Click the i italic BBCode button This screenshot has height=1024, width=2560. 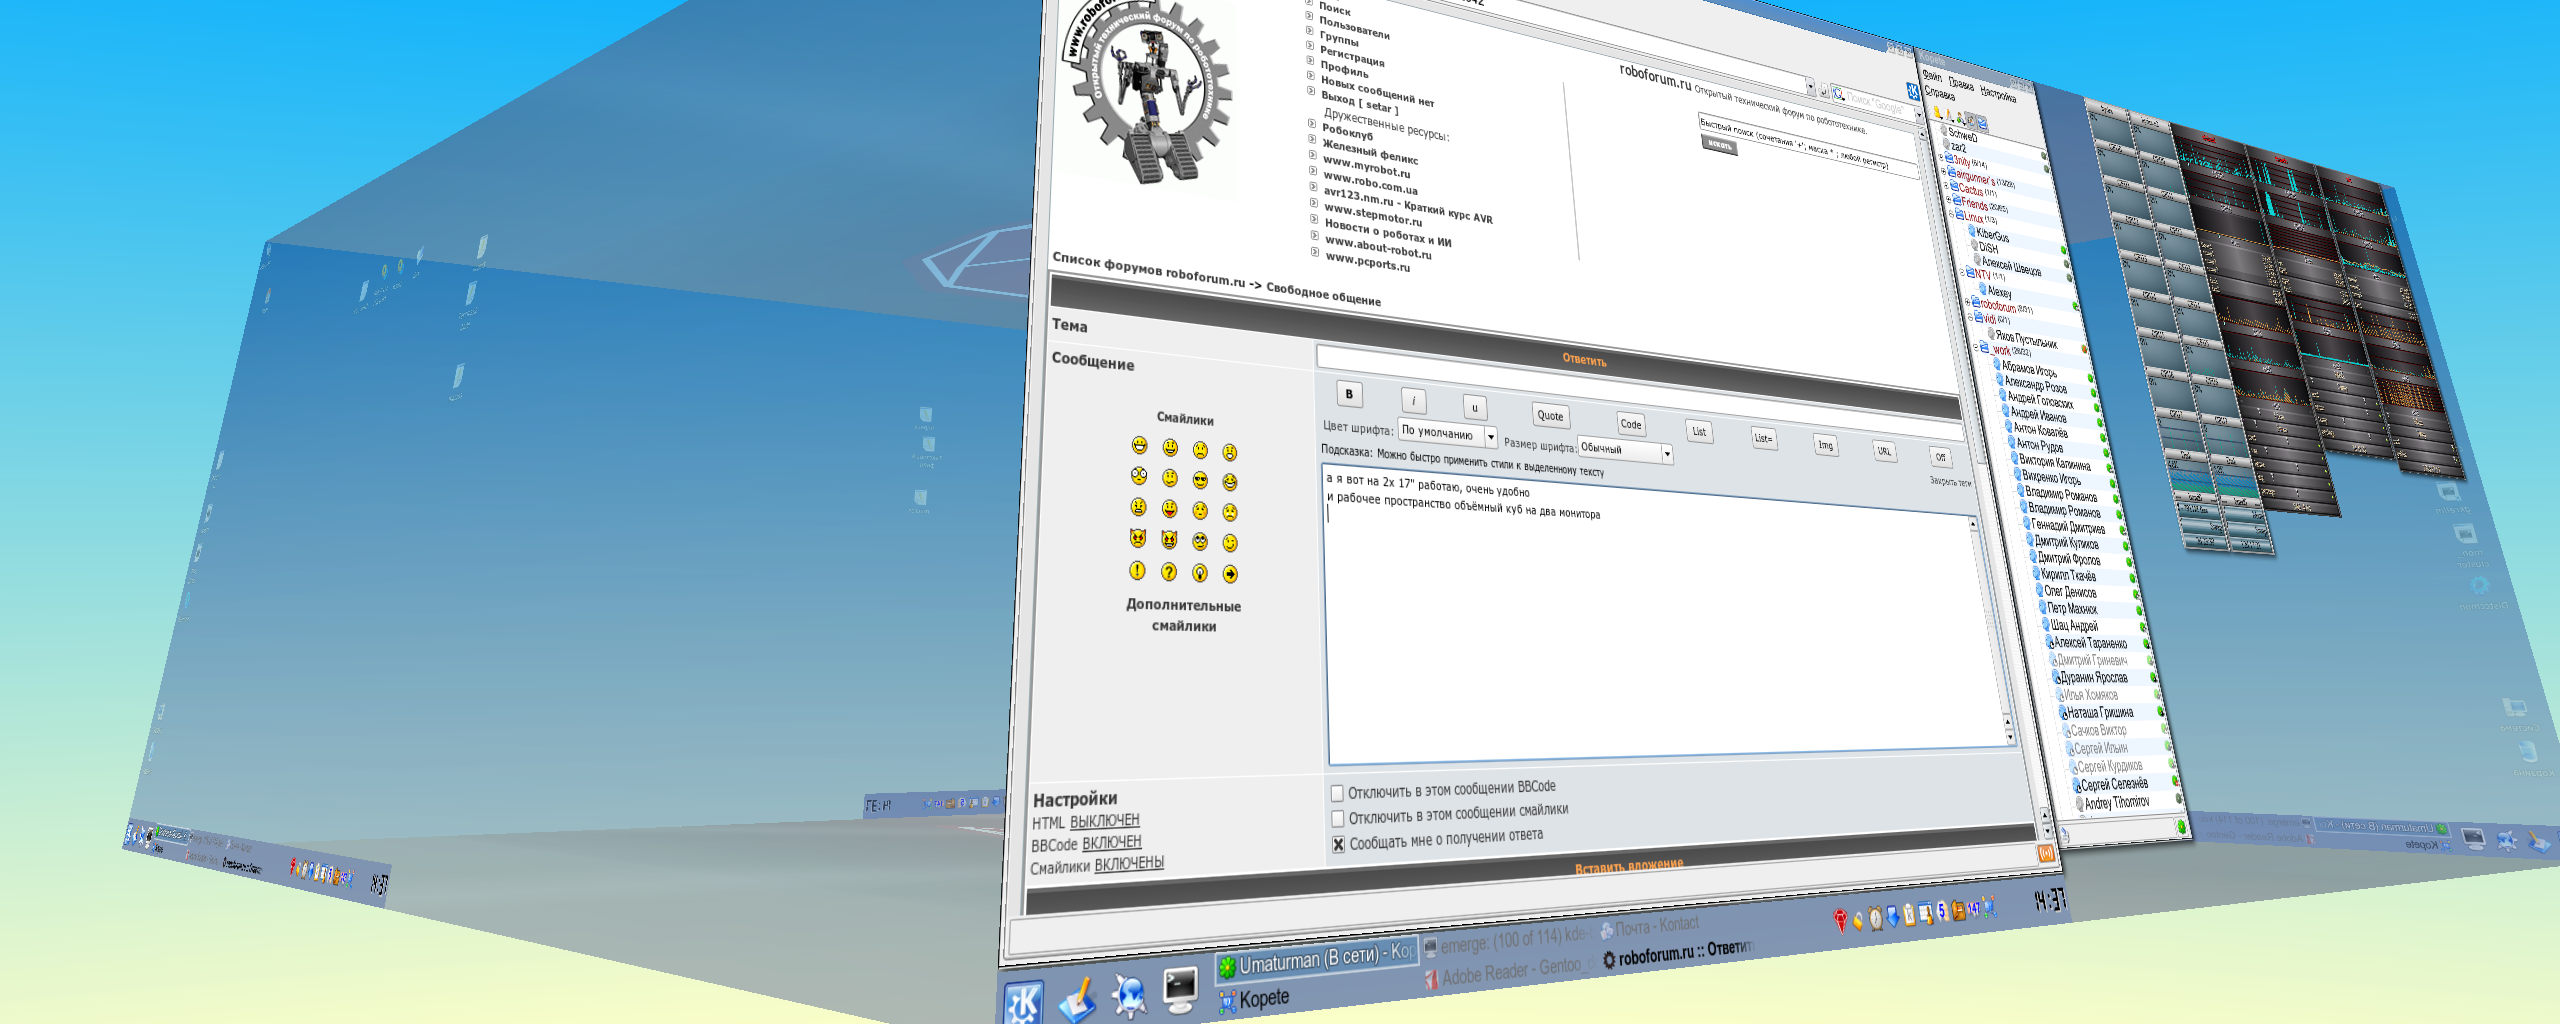pyautogui.click(x=1414, y=401)
